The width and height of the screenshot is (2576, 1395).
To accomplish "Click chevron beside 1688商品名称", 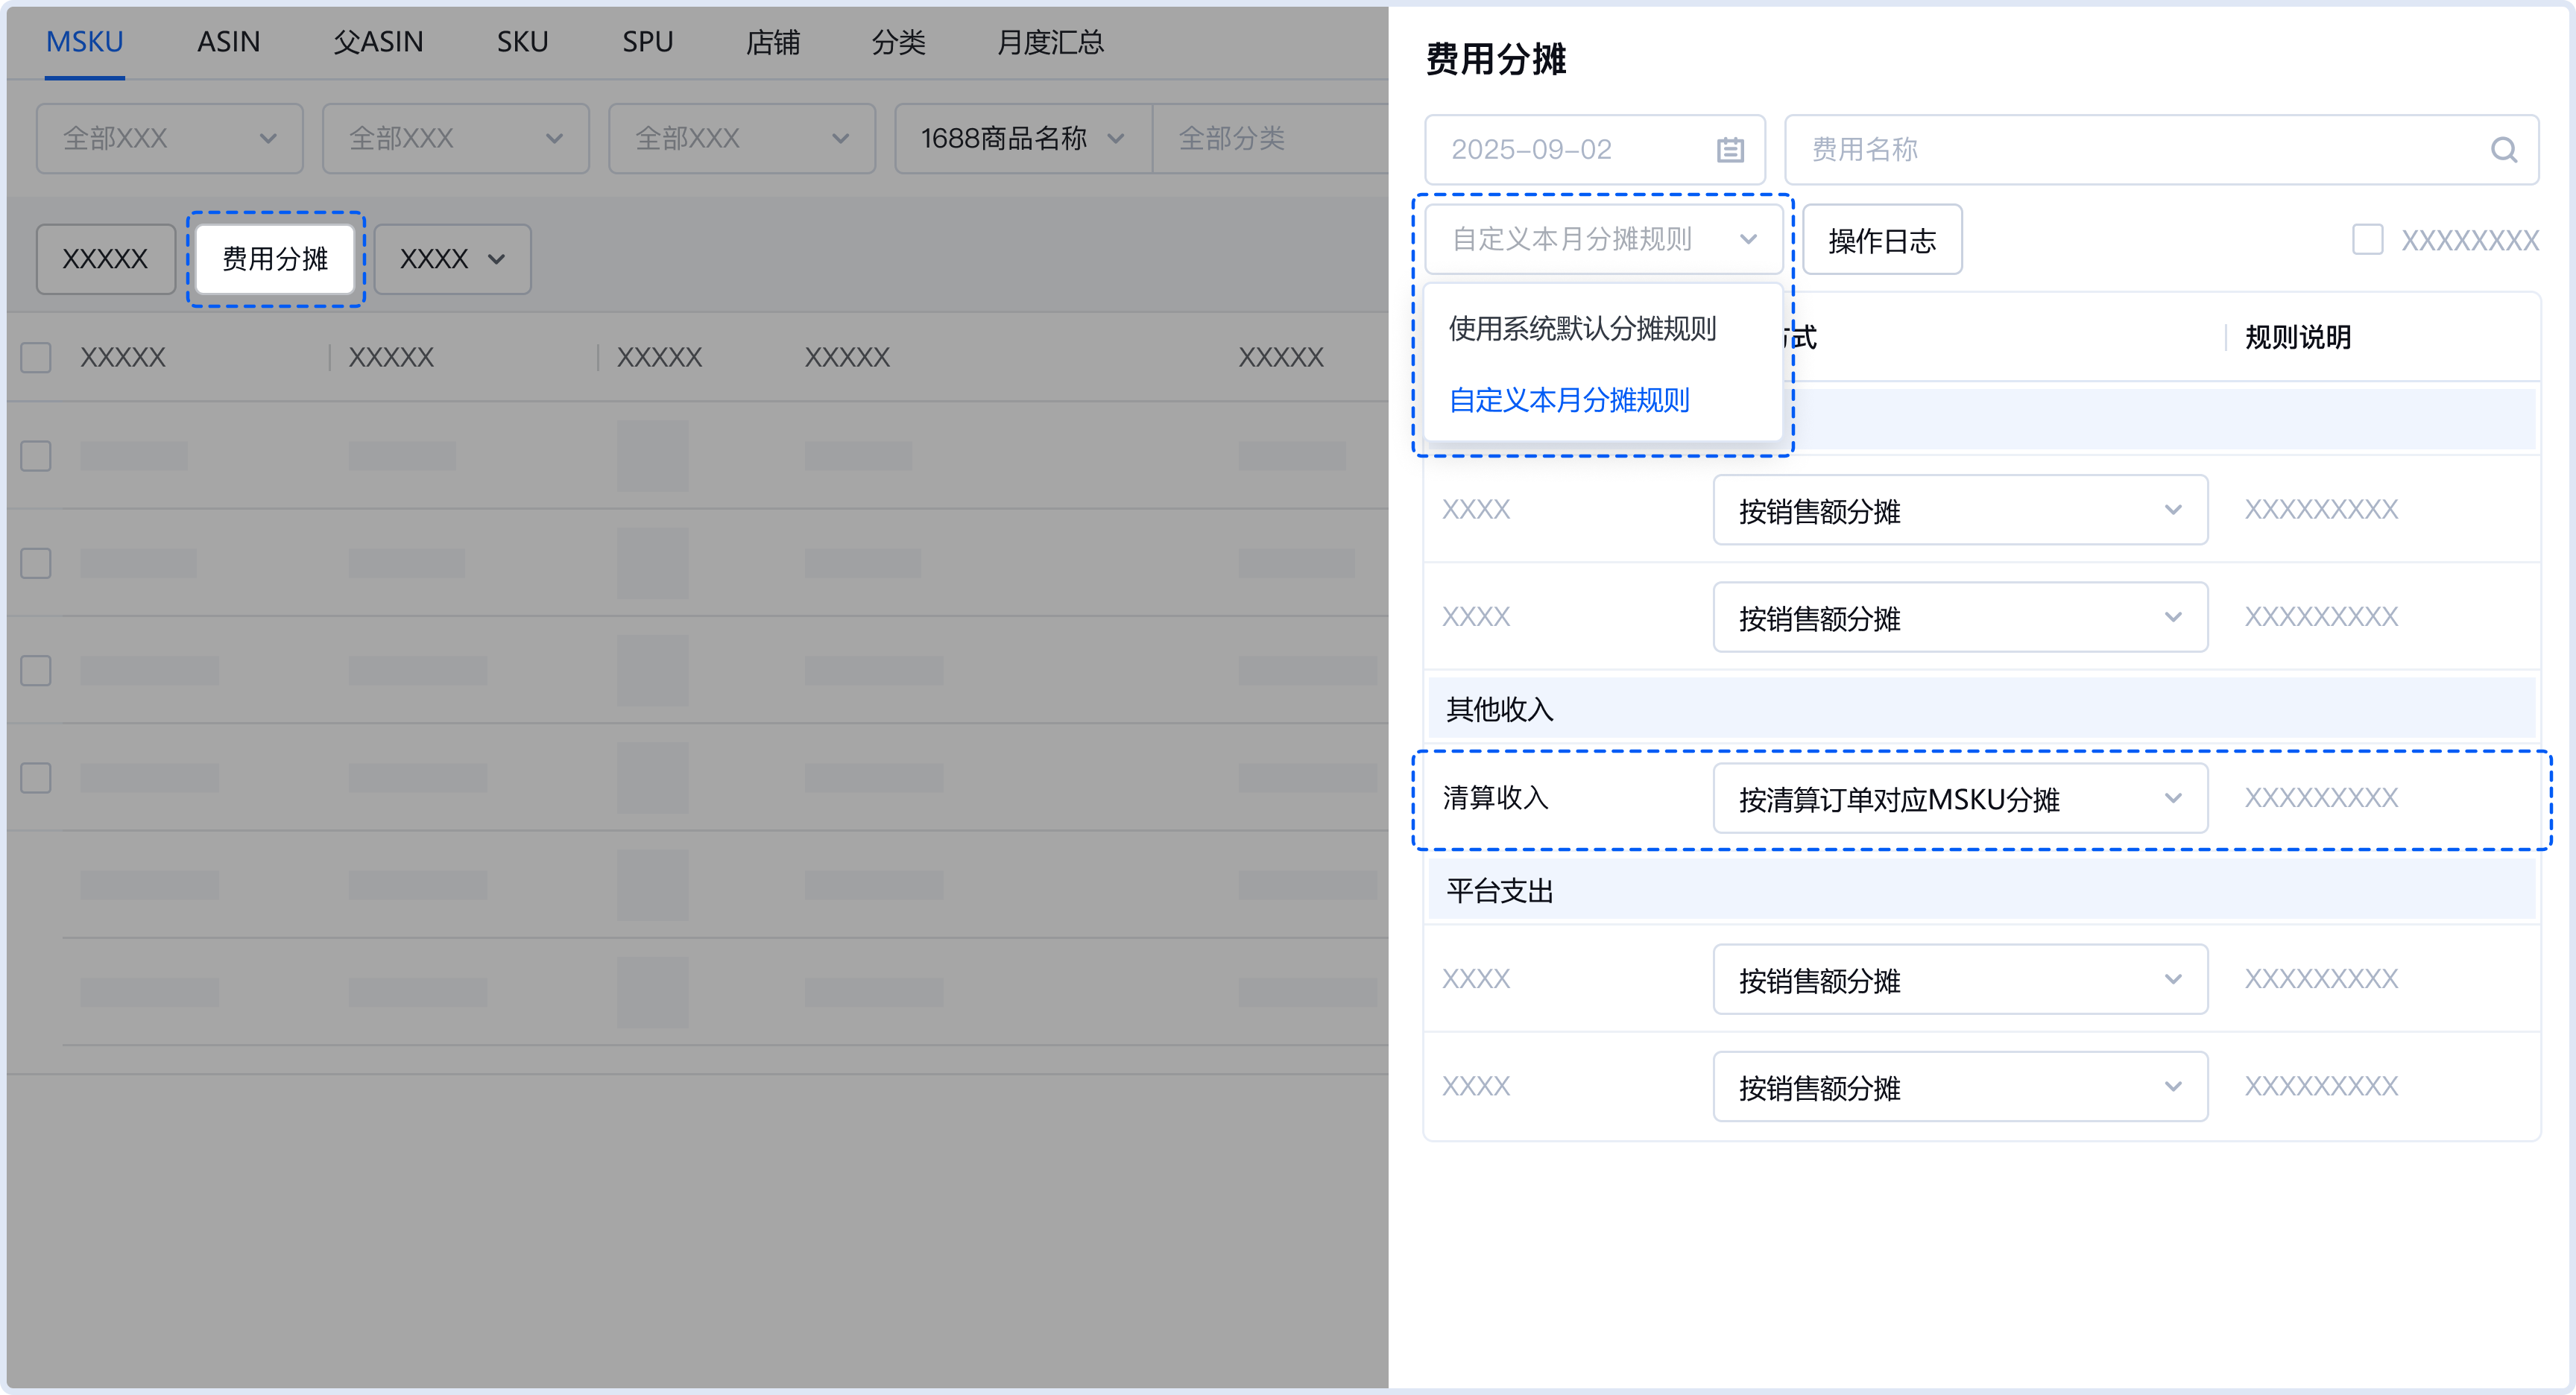I will (1116, 139).
